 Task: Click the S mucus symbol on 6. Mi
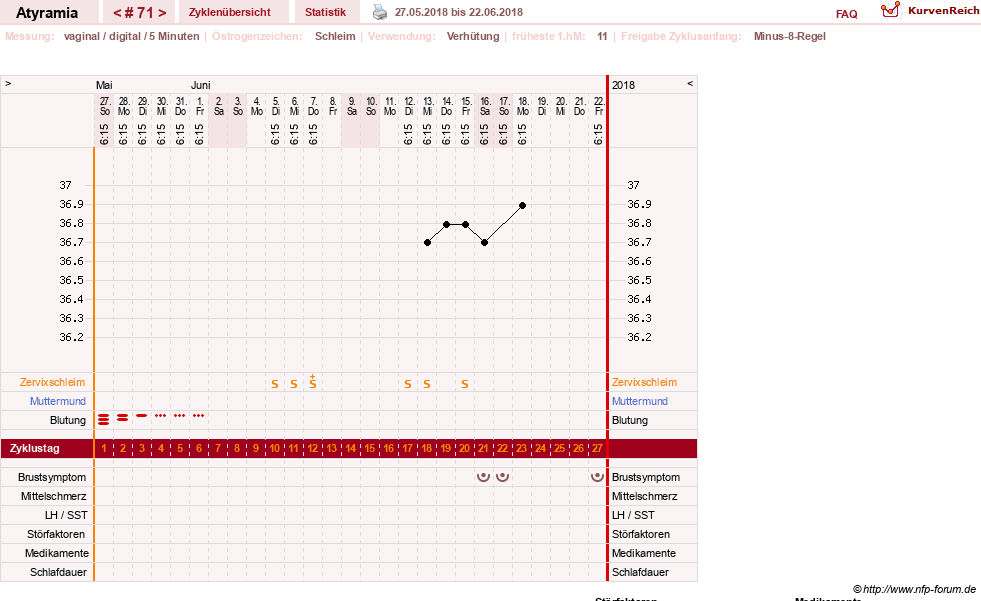pos(293,384)
